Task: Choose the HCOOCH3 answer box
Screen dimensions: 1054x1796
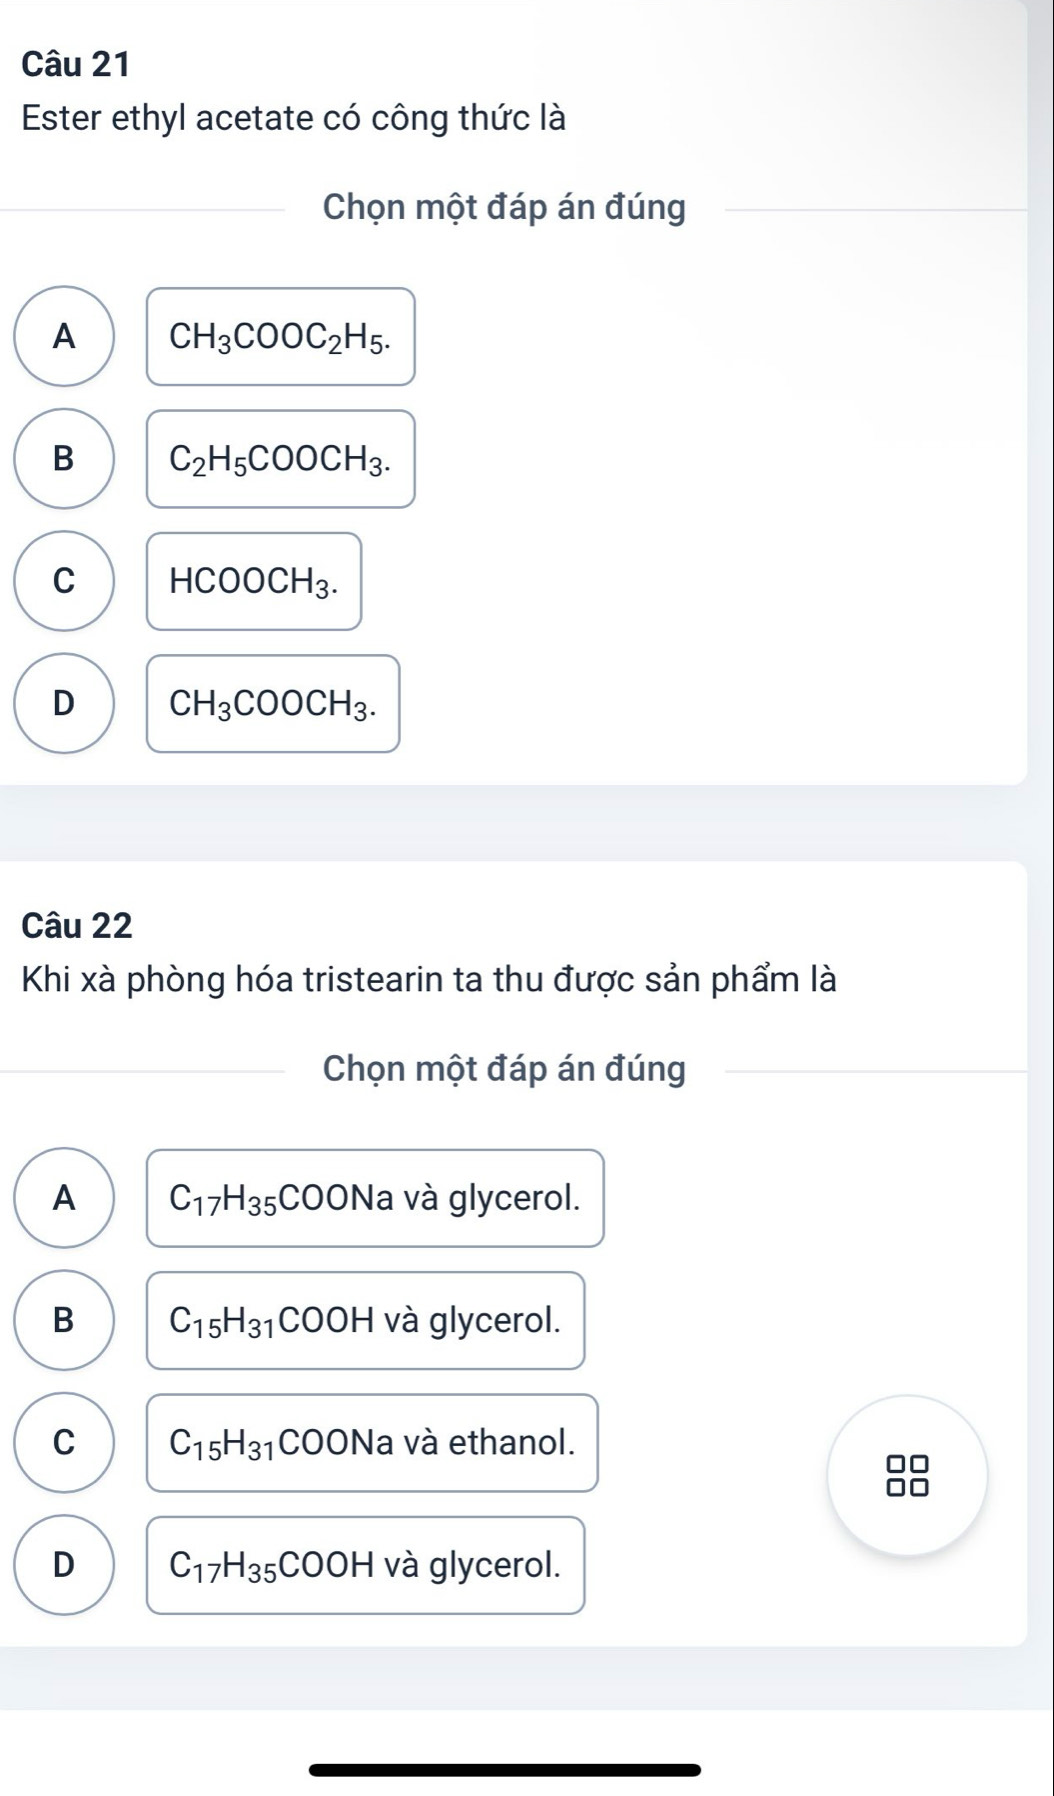Action: coord(254,581)
